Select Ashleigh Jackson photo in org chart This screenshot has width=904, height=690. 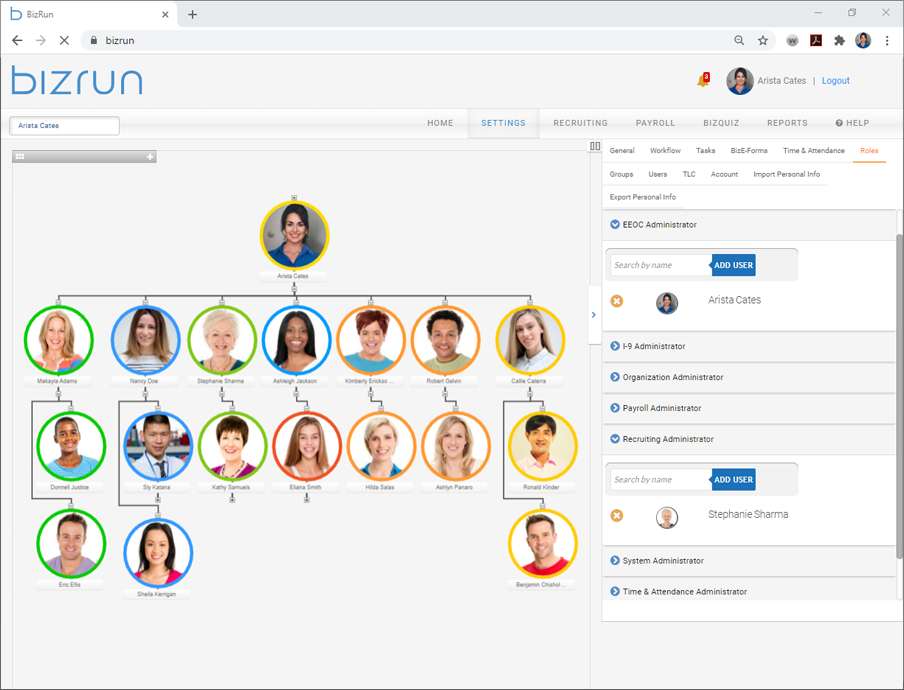[296, 340]
